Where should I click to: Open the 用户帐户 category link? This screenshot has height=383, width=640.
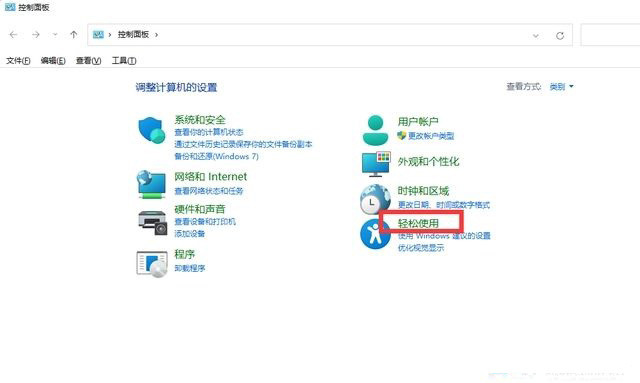(x=418, y=121)
